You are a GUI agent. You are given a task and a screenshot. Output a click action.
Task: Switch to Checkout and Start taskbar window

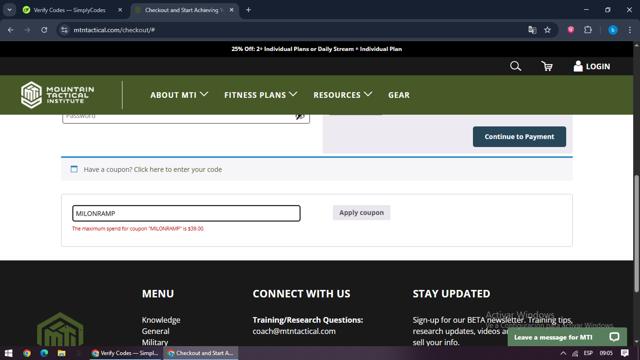pyautogui.click(x=201, y=353)
